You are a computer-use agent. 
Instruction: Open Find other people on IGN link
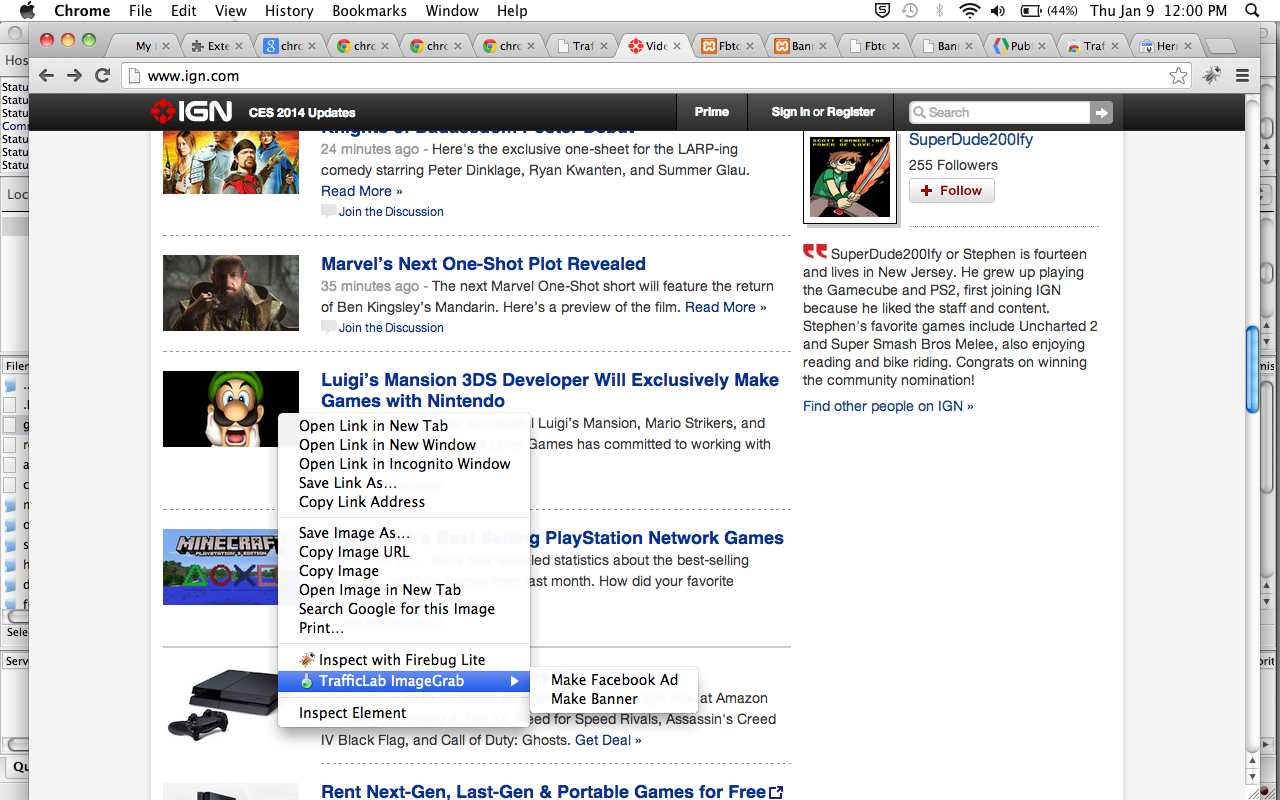click(x=888, y=406)
